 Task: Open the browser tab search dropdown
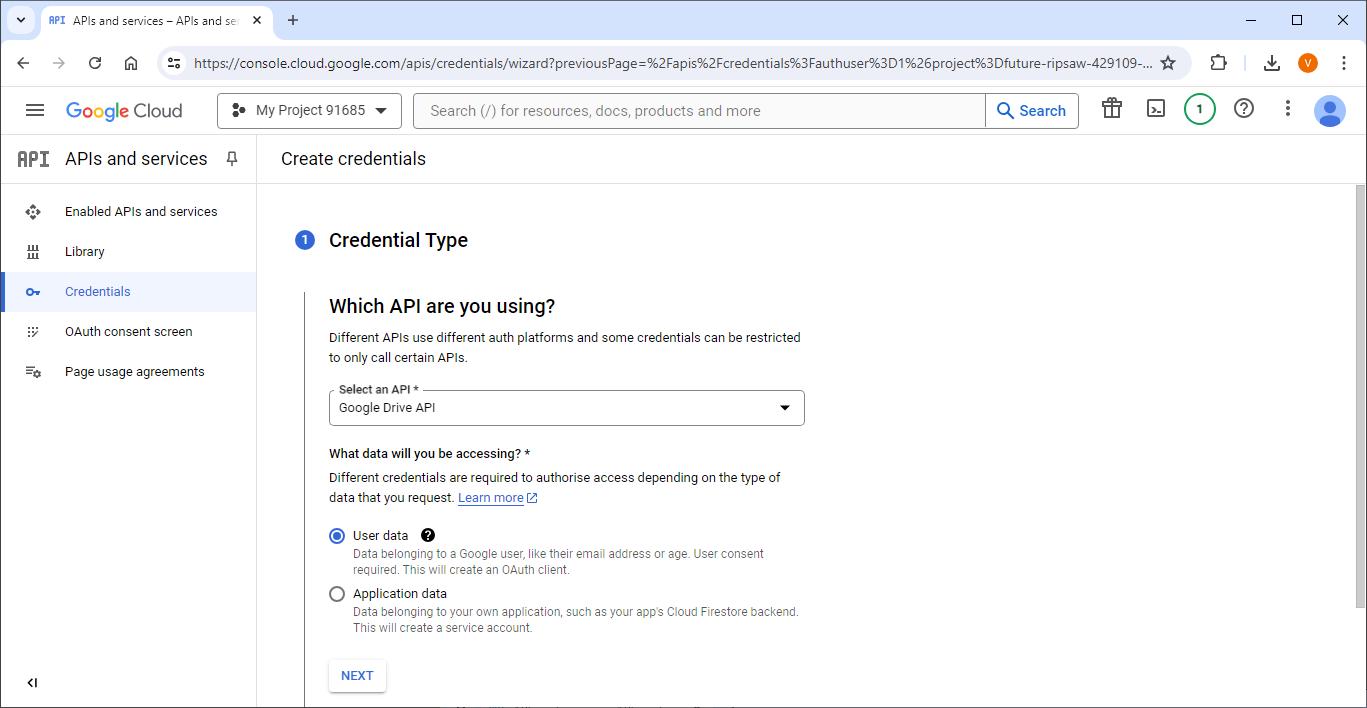click(x=20, y=20)
